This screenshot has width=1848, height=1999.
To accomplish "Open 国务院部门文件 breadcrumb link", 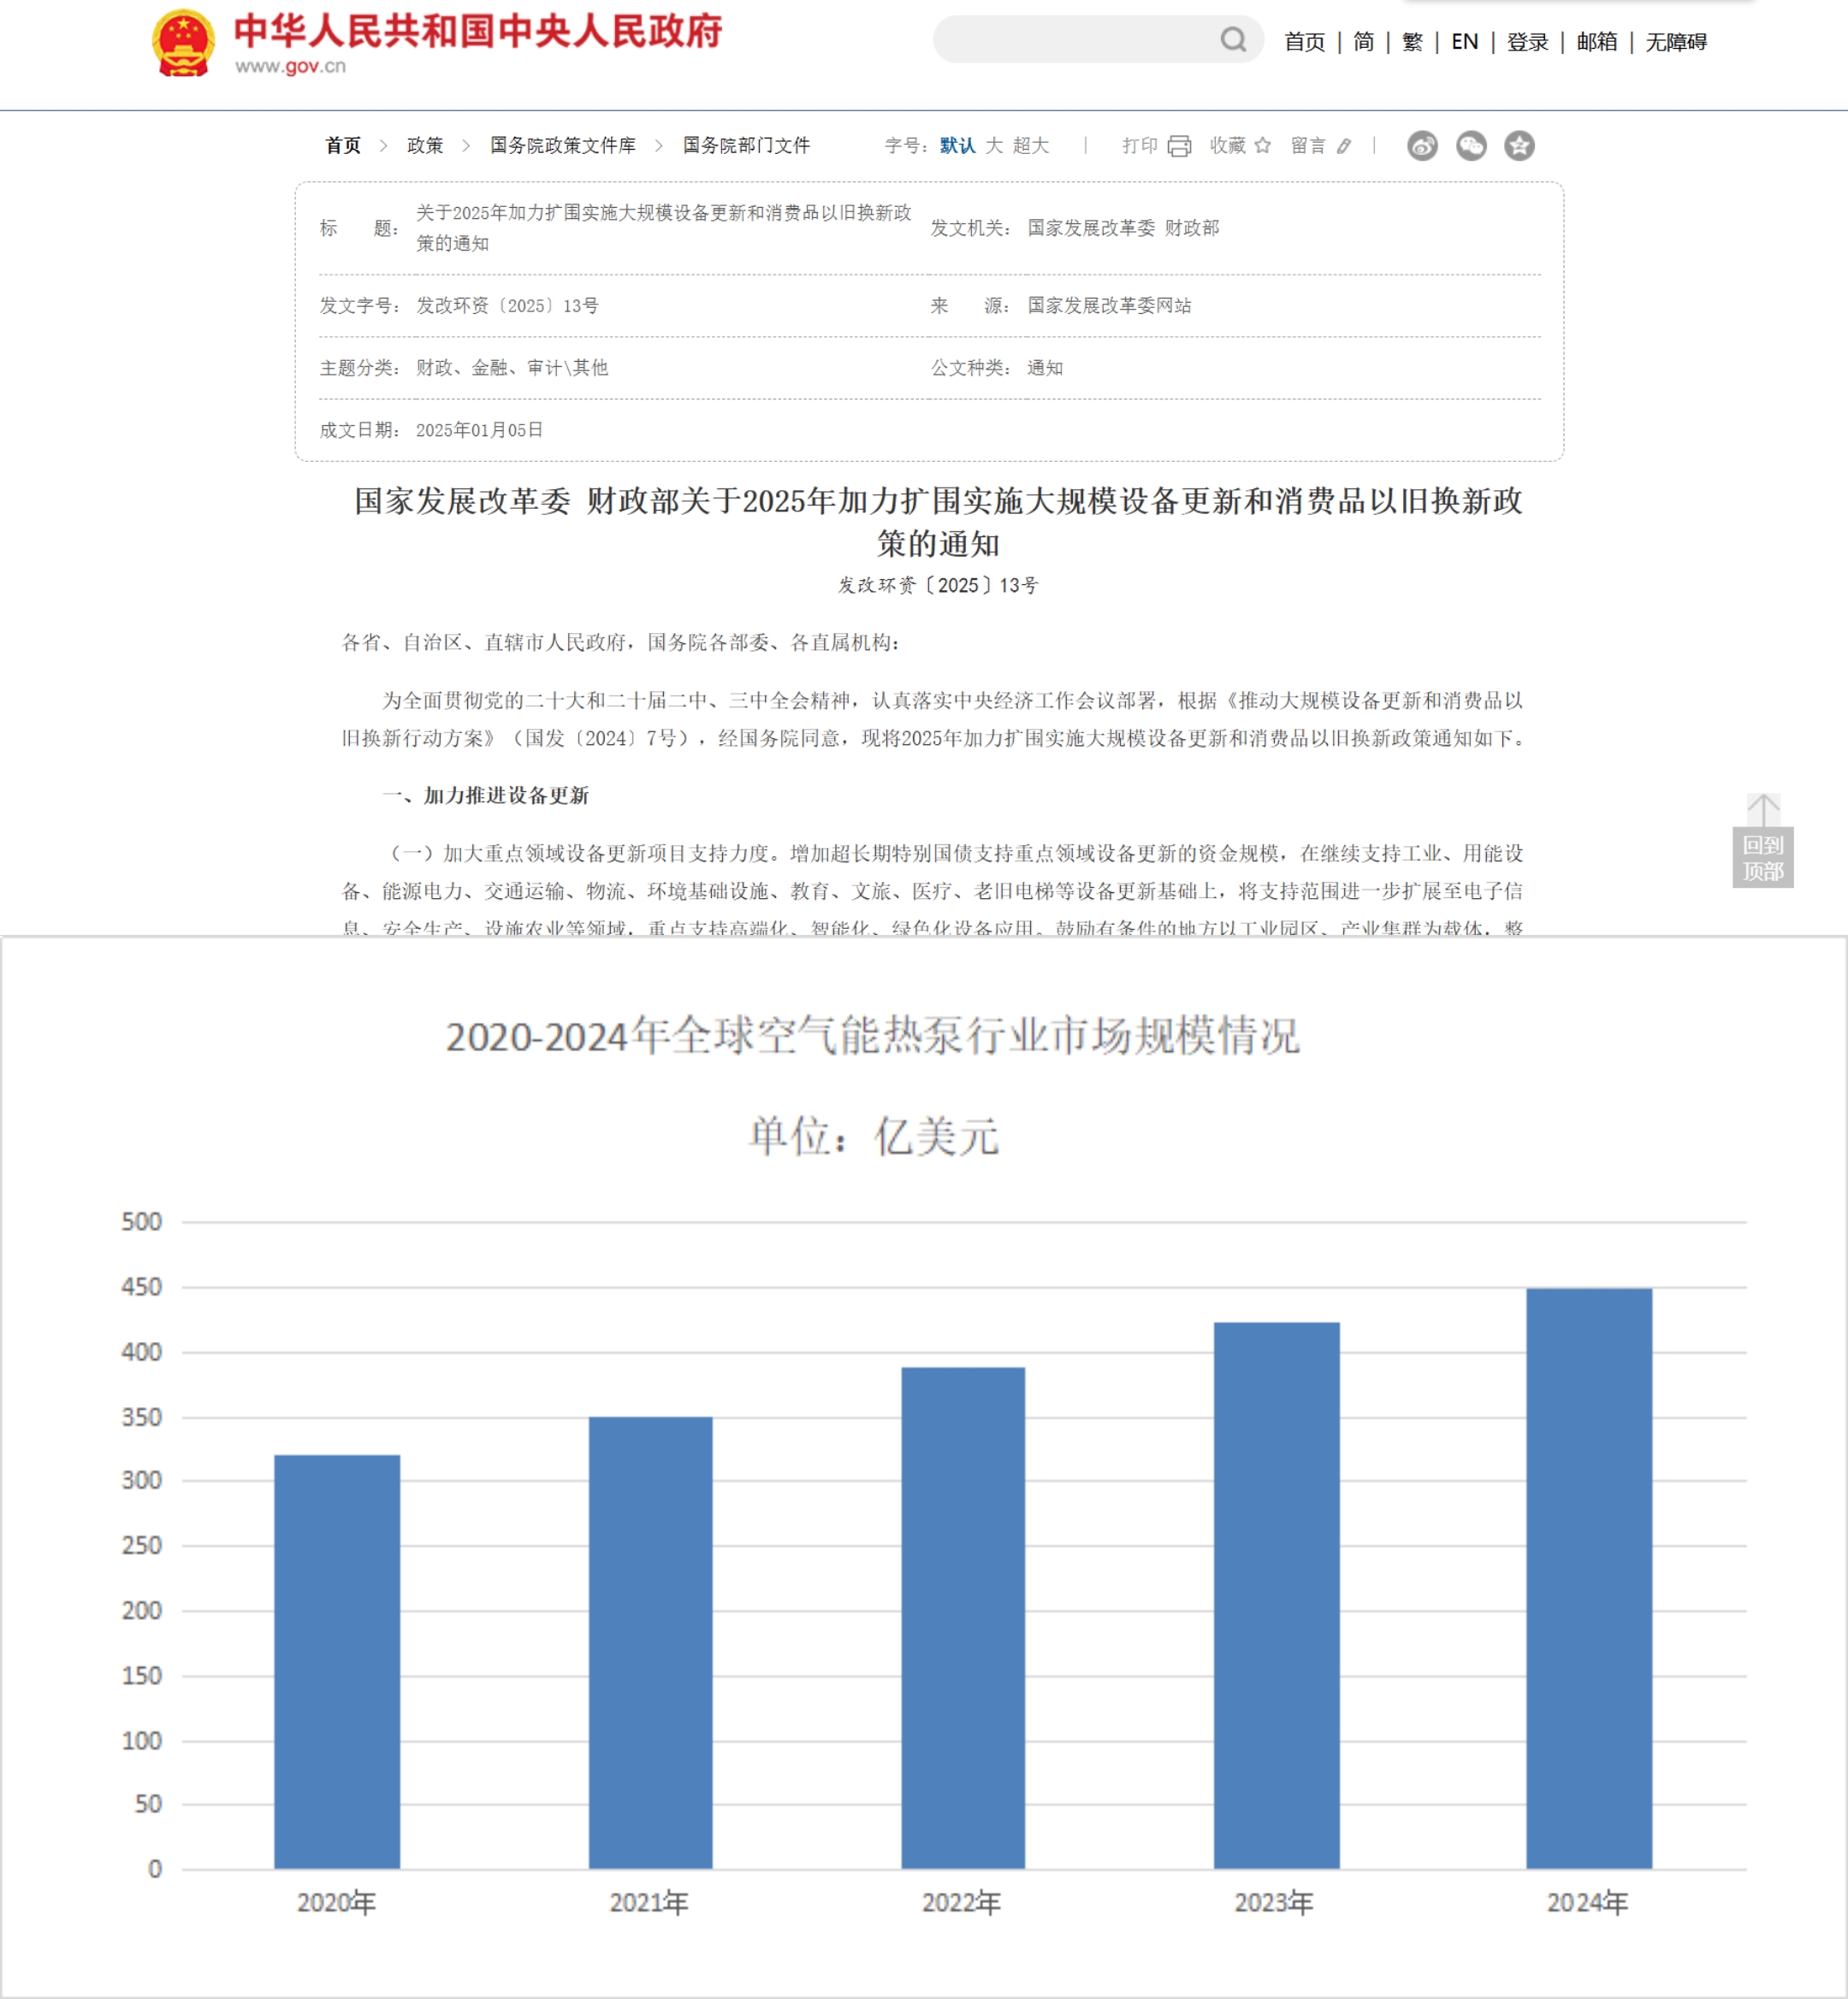I will [747, 146].
